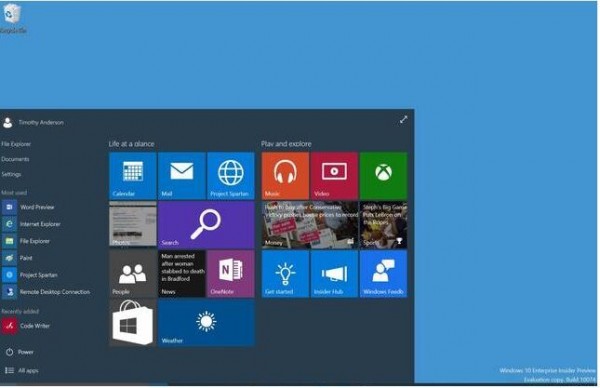
Task: Select Remote Desktop Connection entry
Action: (46, 292)
